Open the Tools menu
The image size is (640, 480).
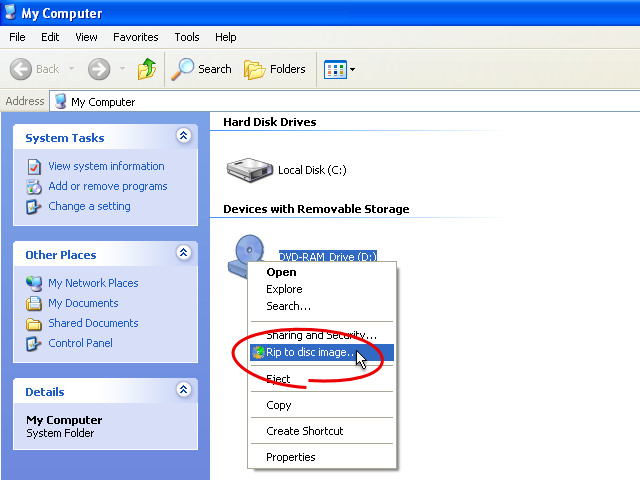pos(187,37)
